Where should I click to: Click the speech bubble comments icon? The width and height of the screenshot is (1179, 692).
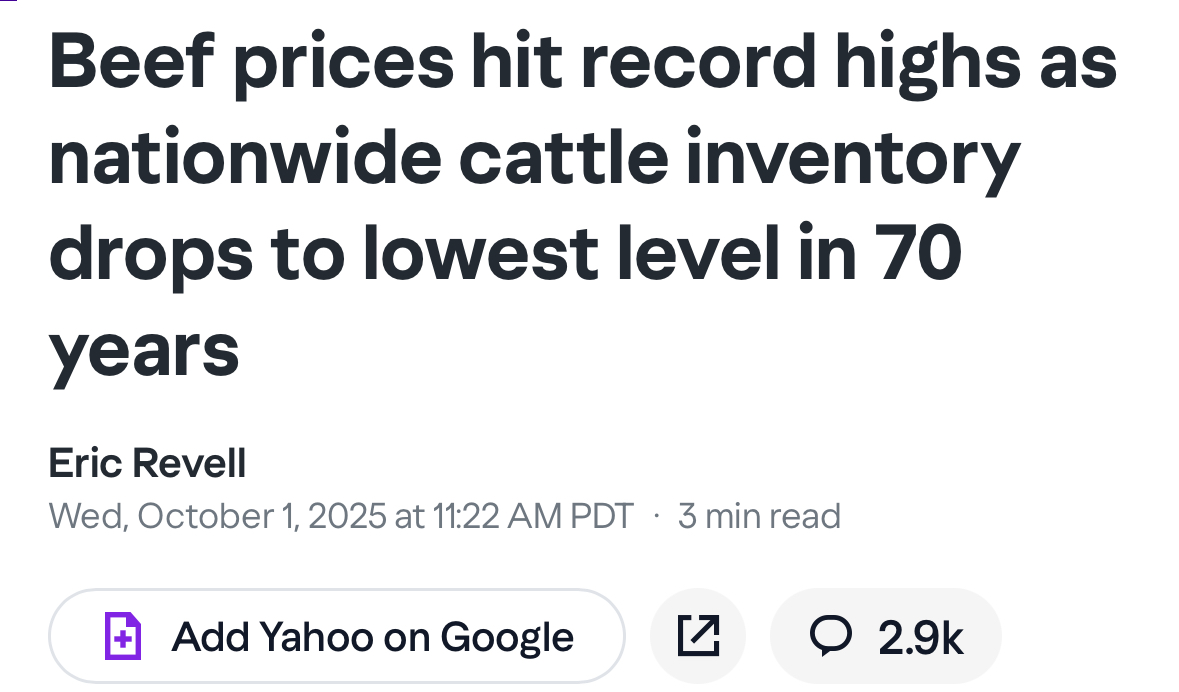tap(829, 637)
